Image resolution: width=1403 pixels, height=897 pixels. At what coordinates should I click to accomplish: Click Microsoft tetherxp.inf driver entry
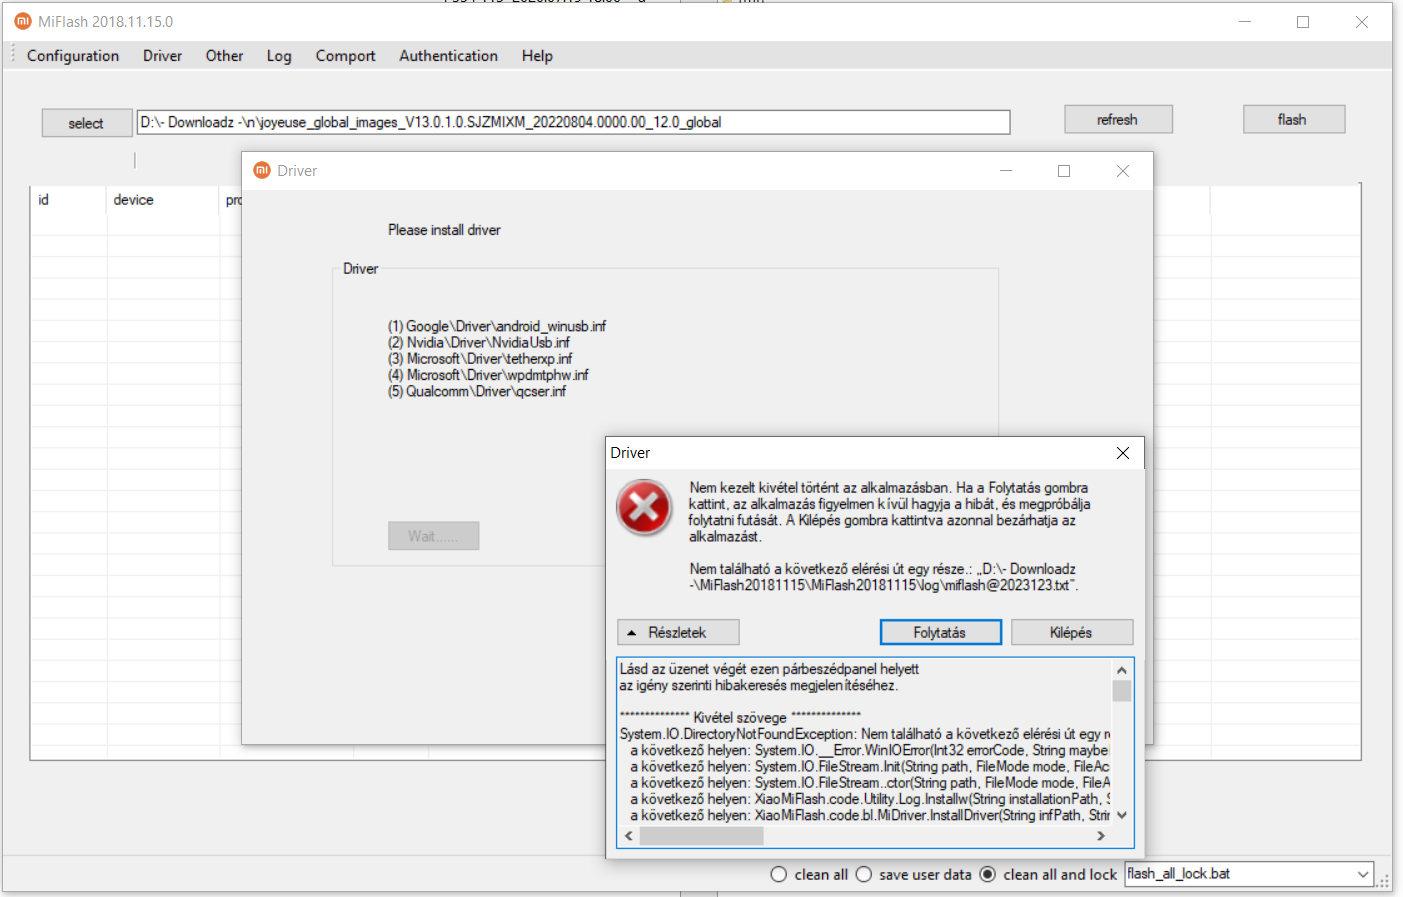coord(480,358)
